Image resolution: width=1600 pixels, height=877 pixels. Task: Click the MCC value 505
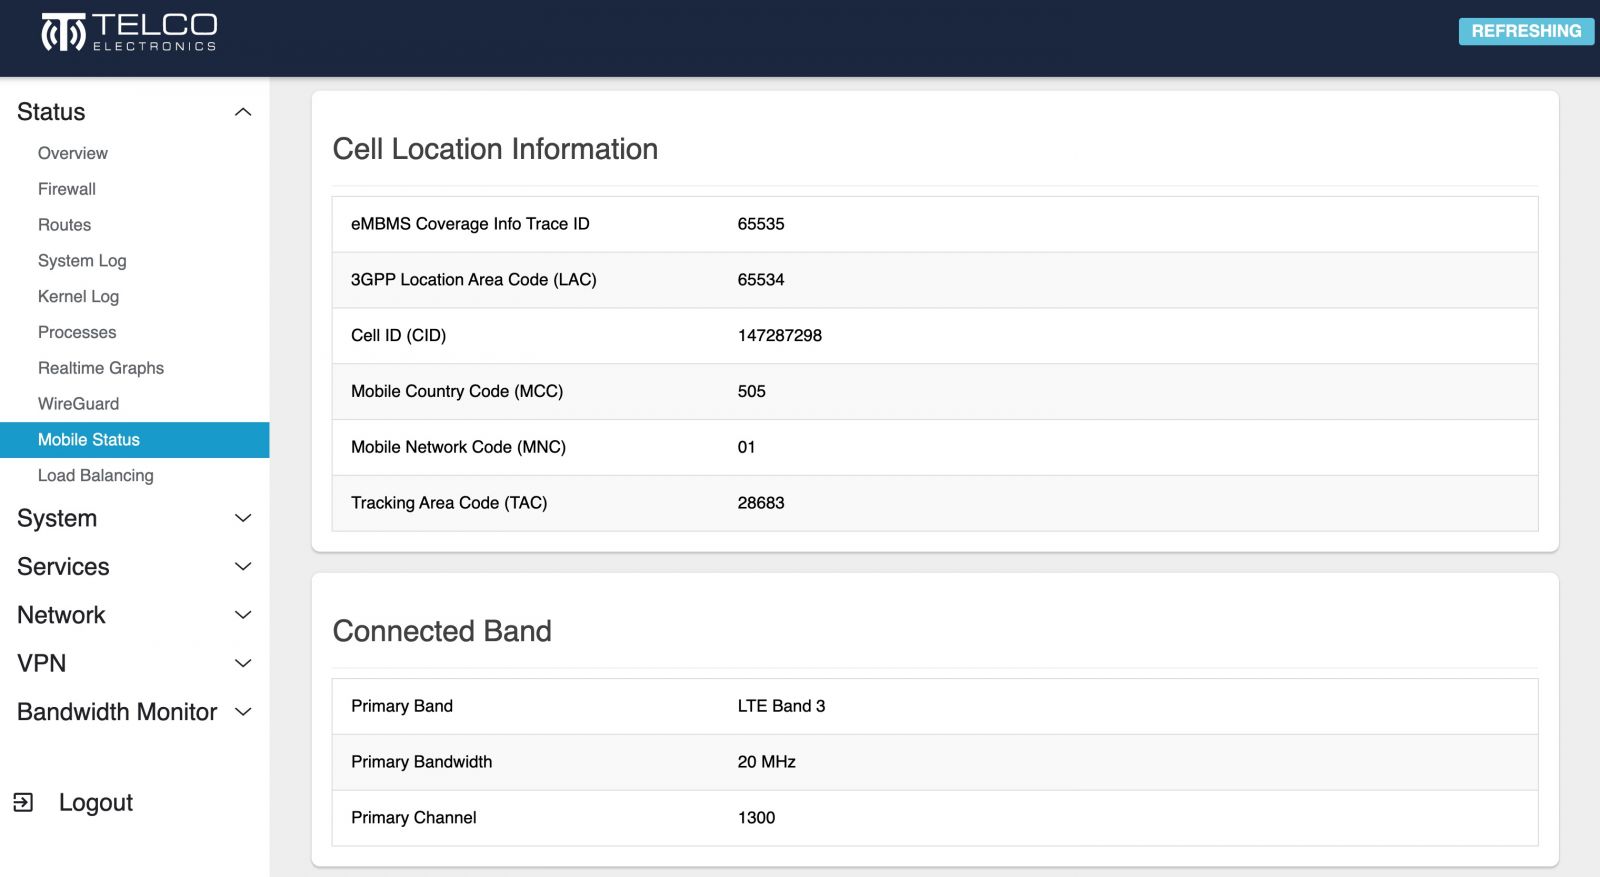[752, 392]
